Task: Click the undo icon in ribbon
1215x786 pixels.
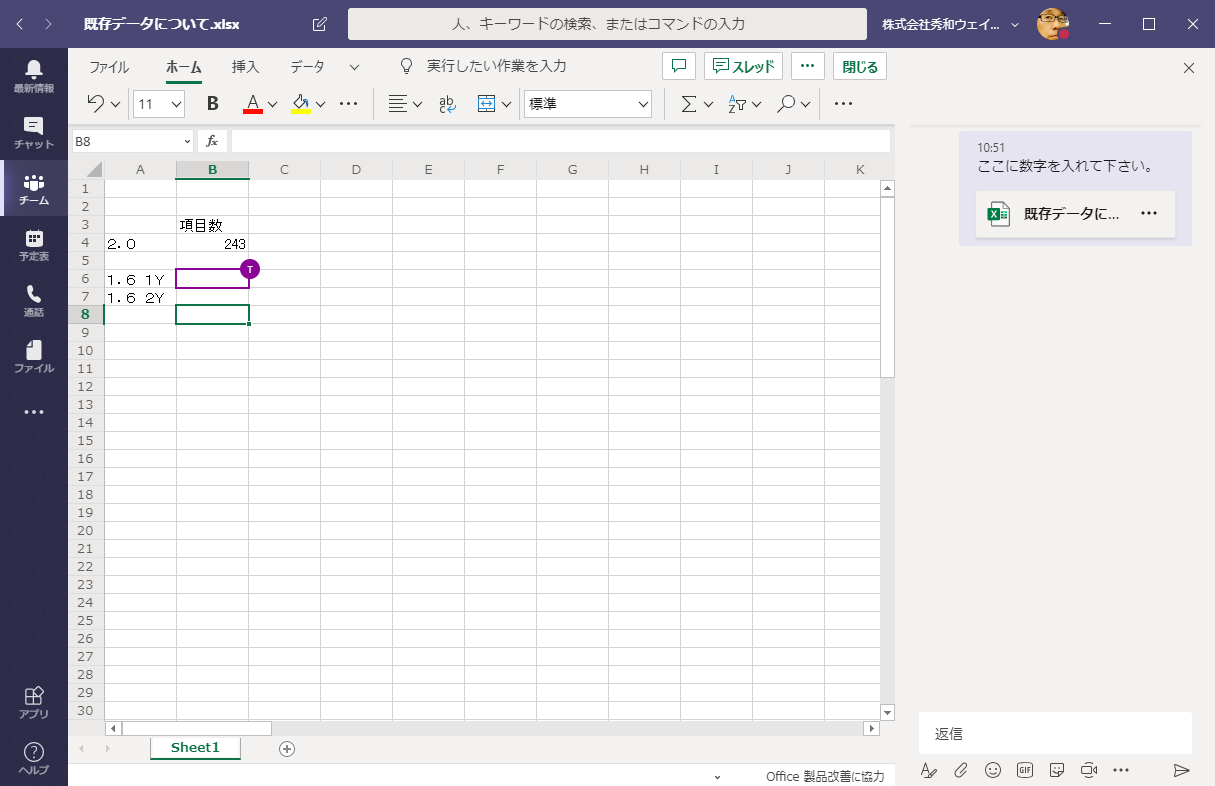Action: pyautogui.click(x=96, y=103)
